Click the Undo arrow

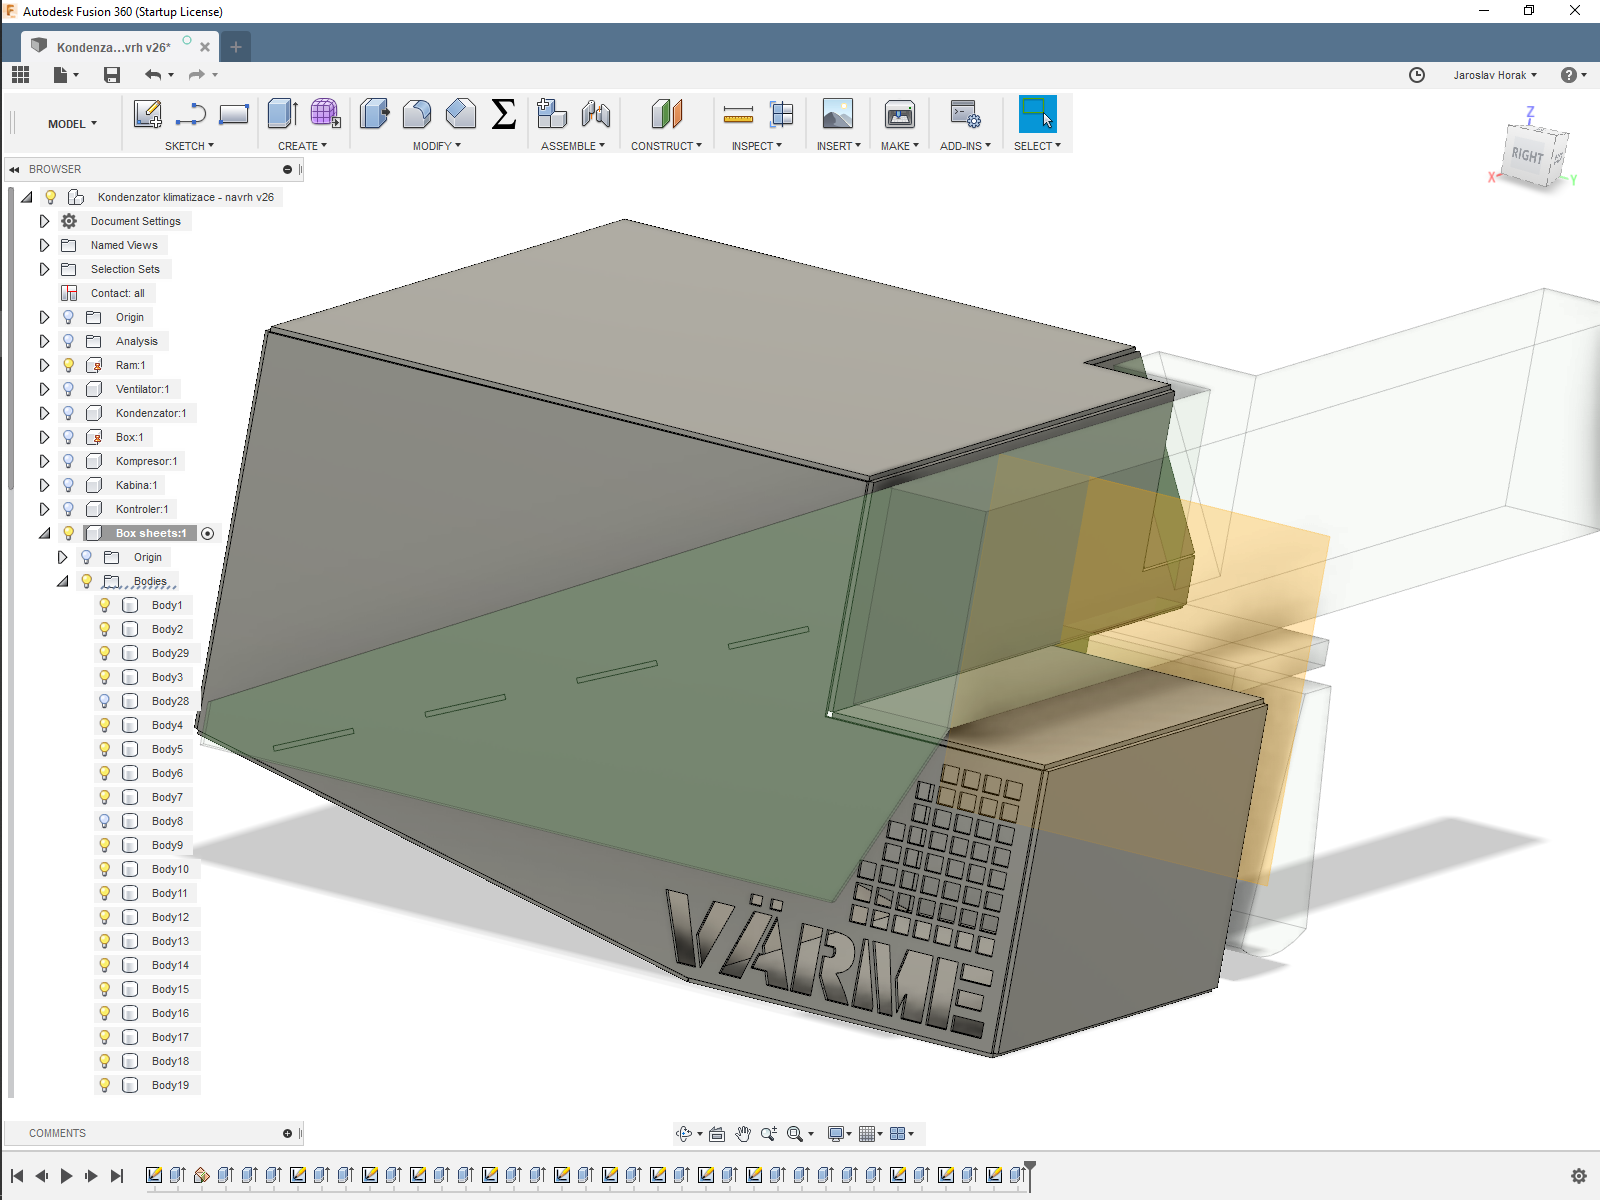tap(153, 75)
